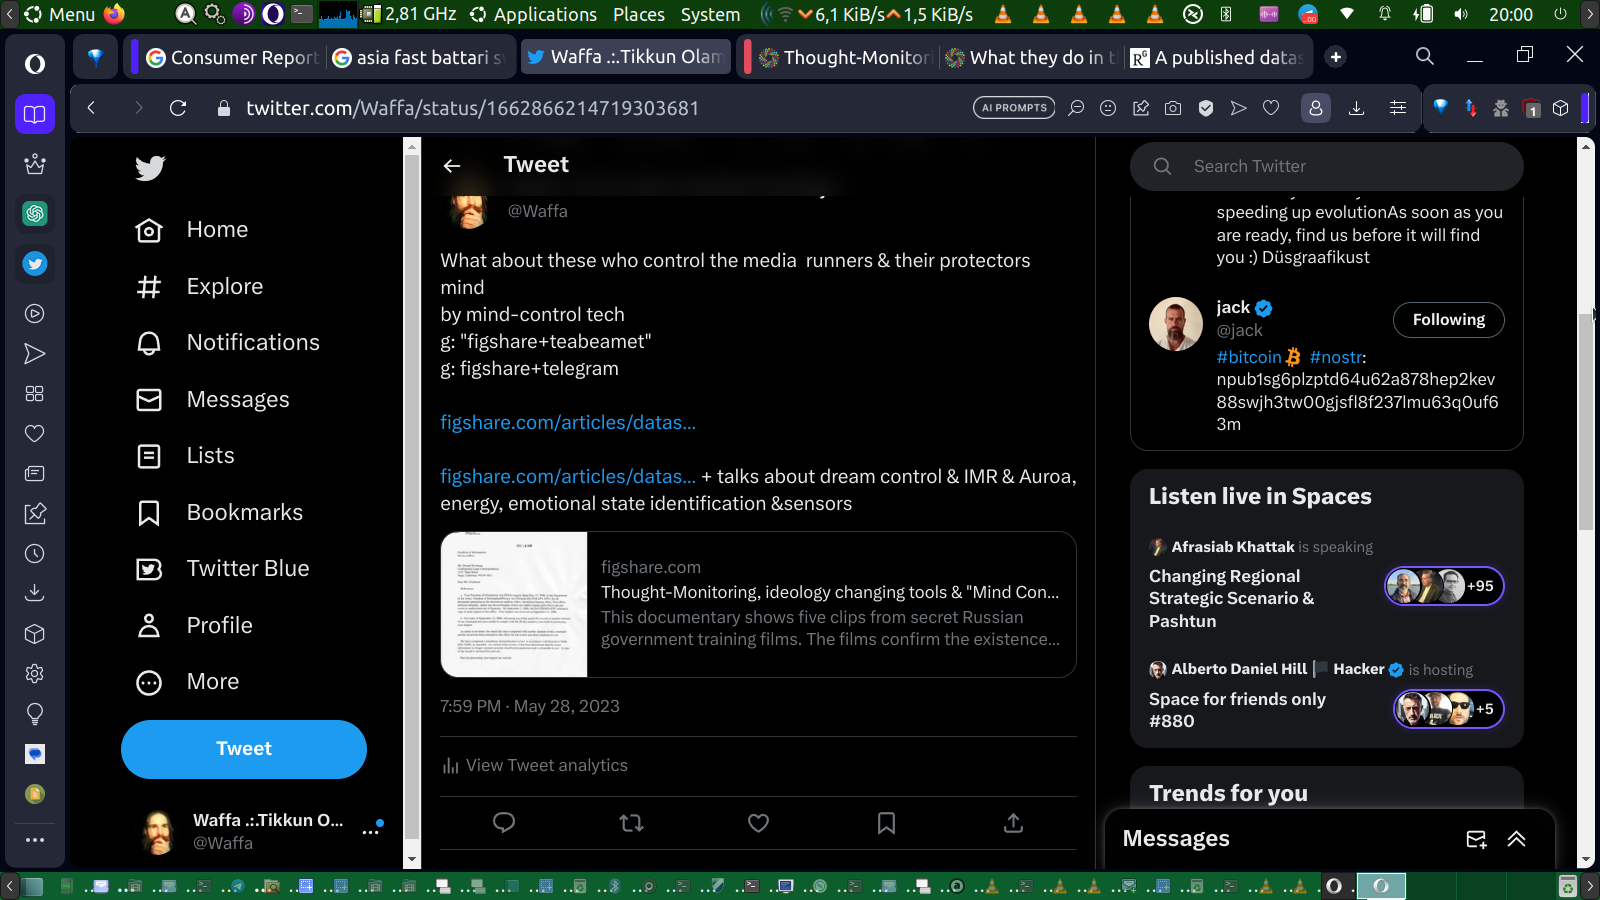Open the ad blocker shield icon
The height and width of the screenshot is (900, 1600).
pos(1206,108)
